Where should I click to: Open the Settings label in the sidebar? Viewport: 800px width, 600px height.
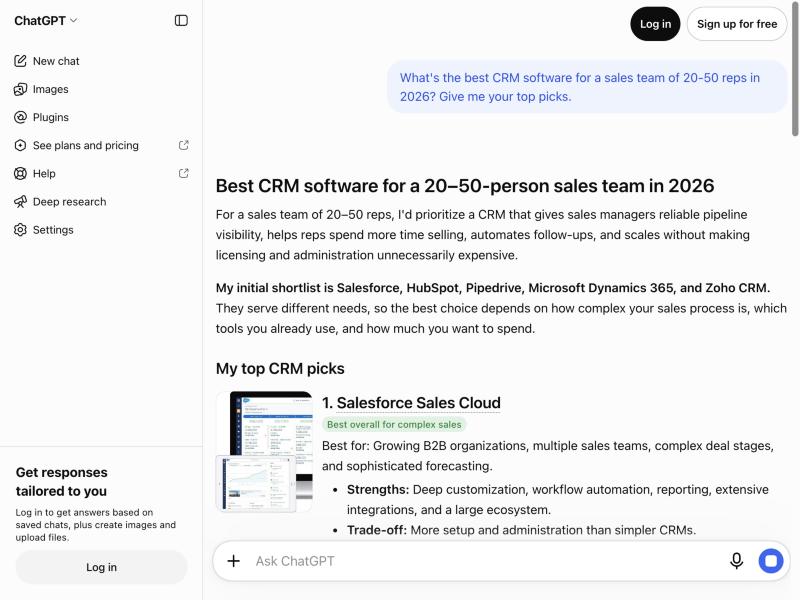pos(53,230)
